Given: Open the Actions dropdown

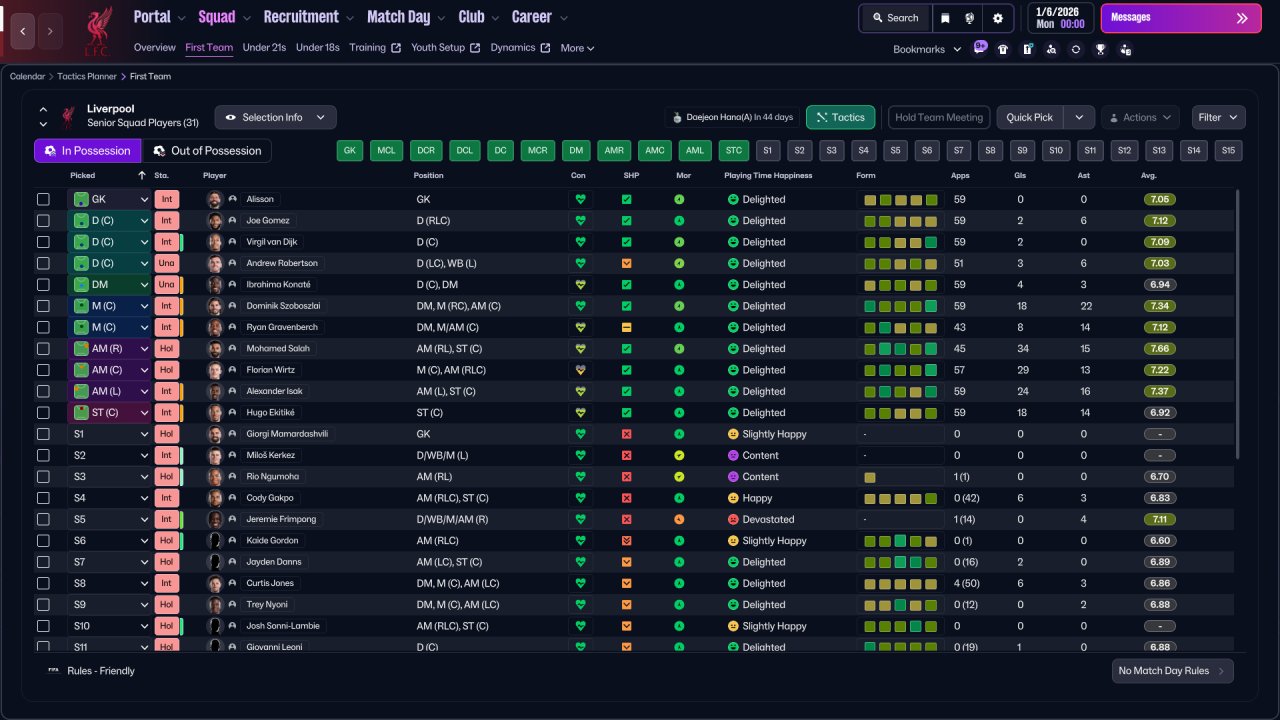Looking at the screenshot, I should pyautogui.click(x=1140, y=117).
